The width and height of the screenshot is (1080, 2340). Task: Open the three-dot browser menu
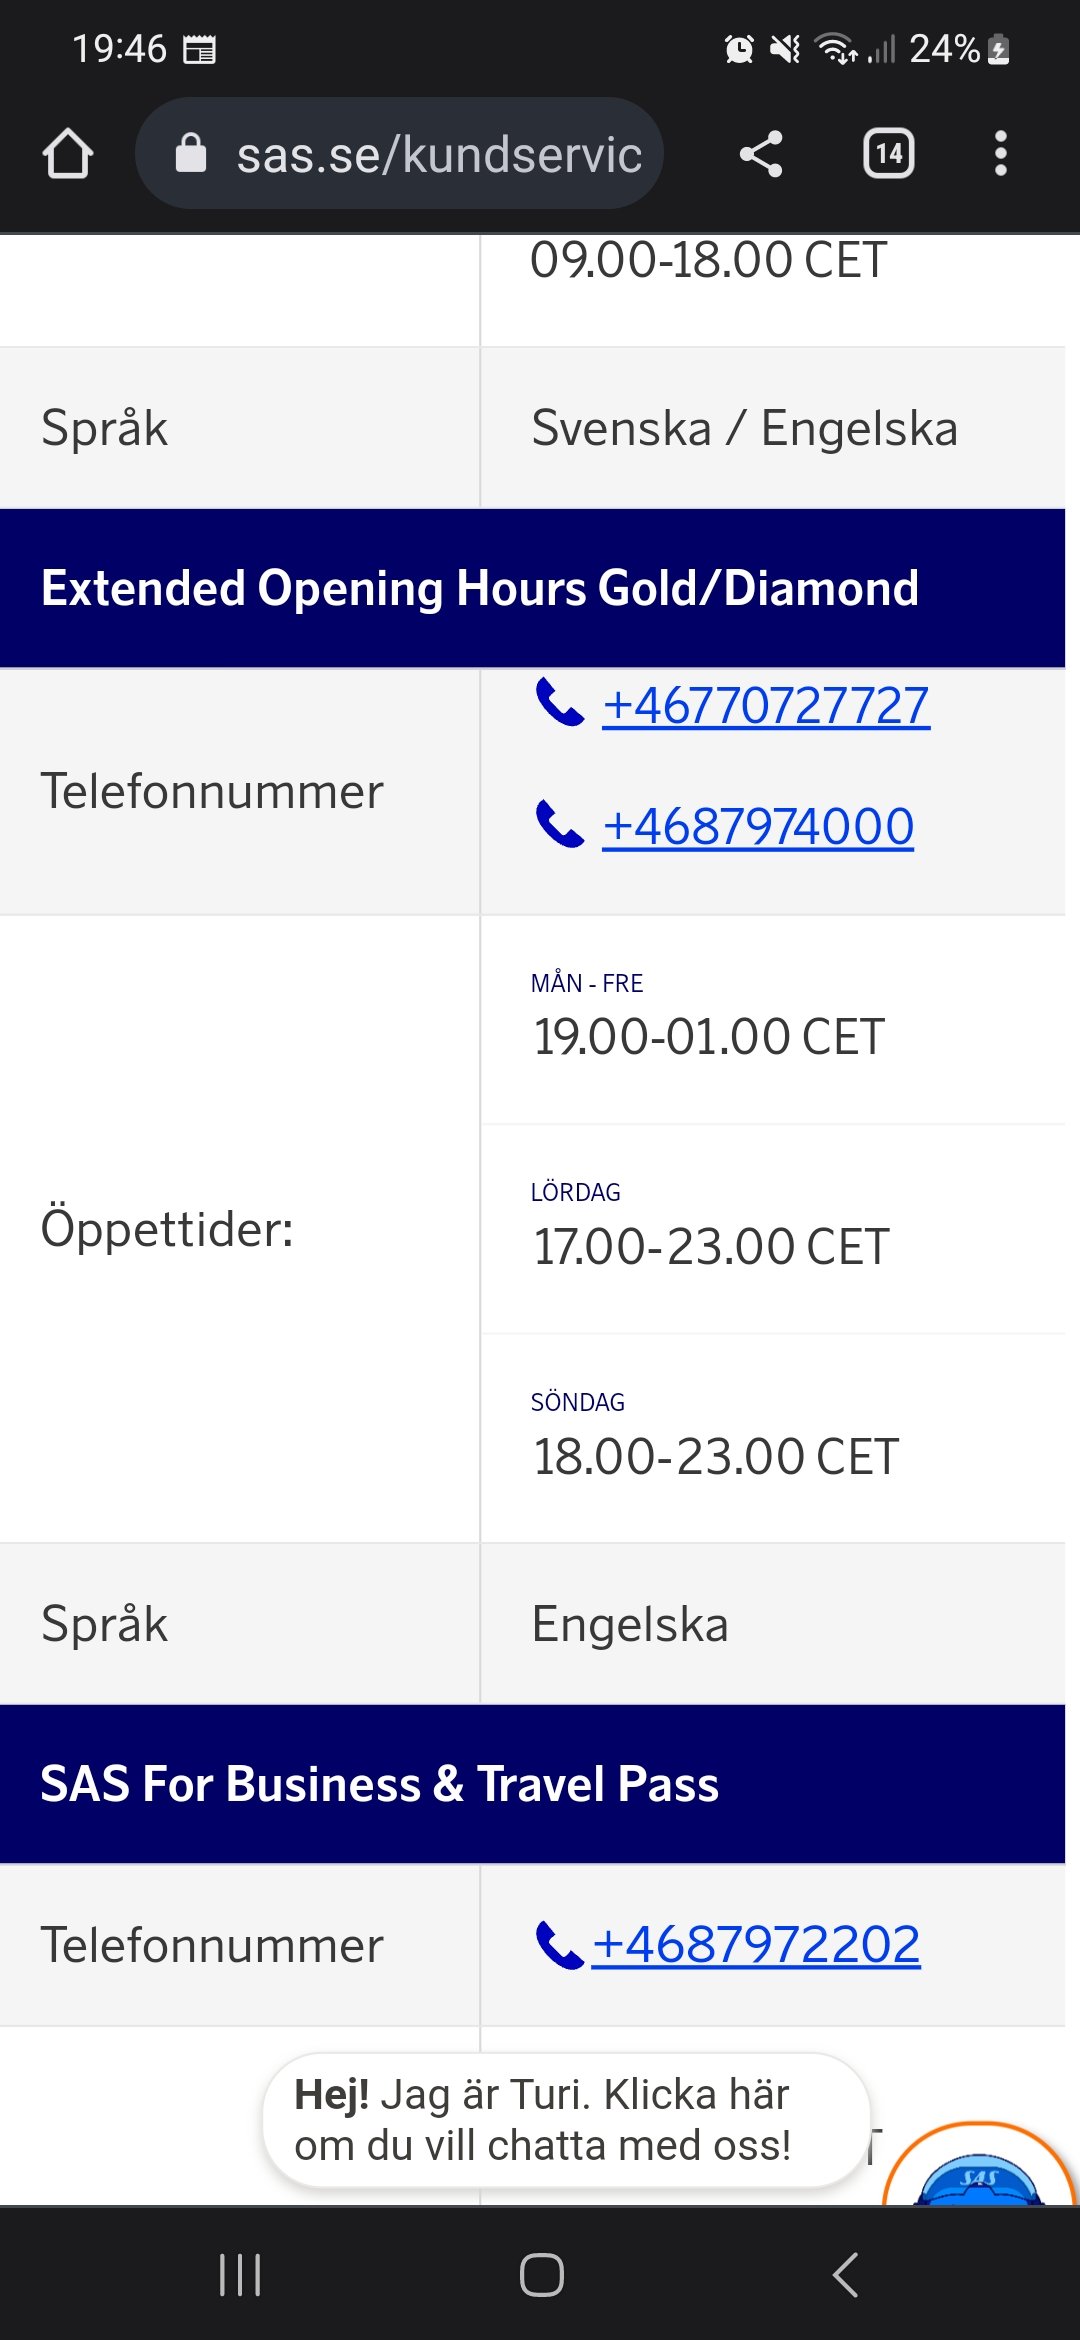pos(1000,154)
